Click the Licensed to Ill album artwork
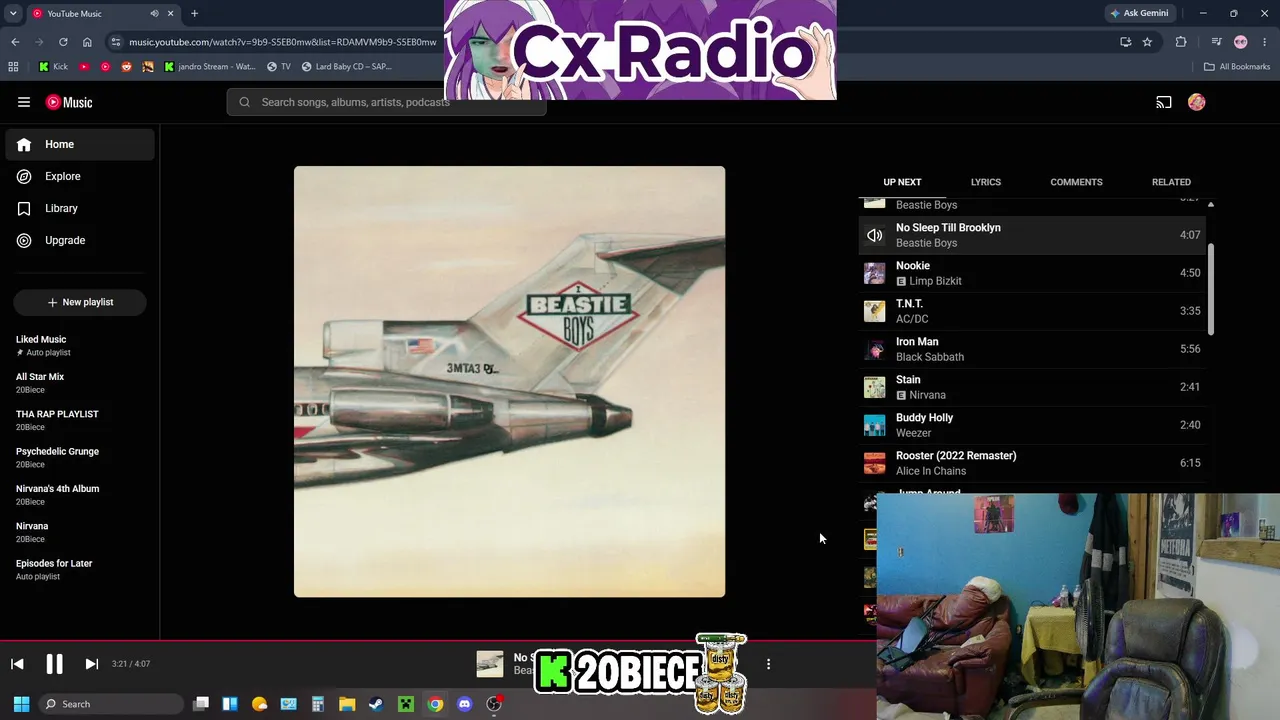This screenshot has height=720, width=1280. pyautogui.click(x=509, y=382)
